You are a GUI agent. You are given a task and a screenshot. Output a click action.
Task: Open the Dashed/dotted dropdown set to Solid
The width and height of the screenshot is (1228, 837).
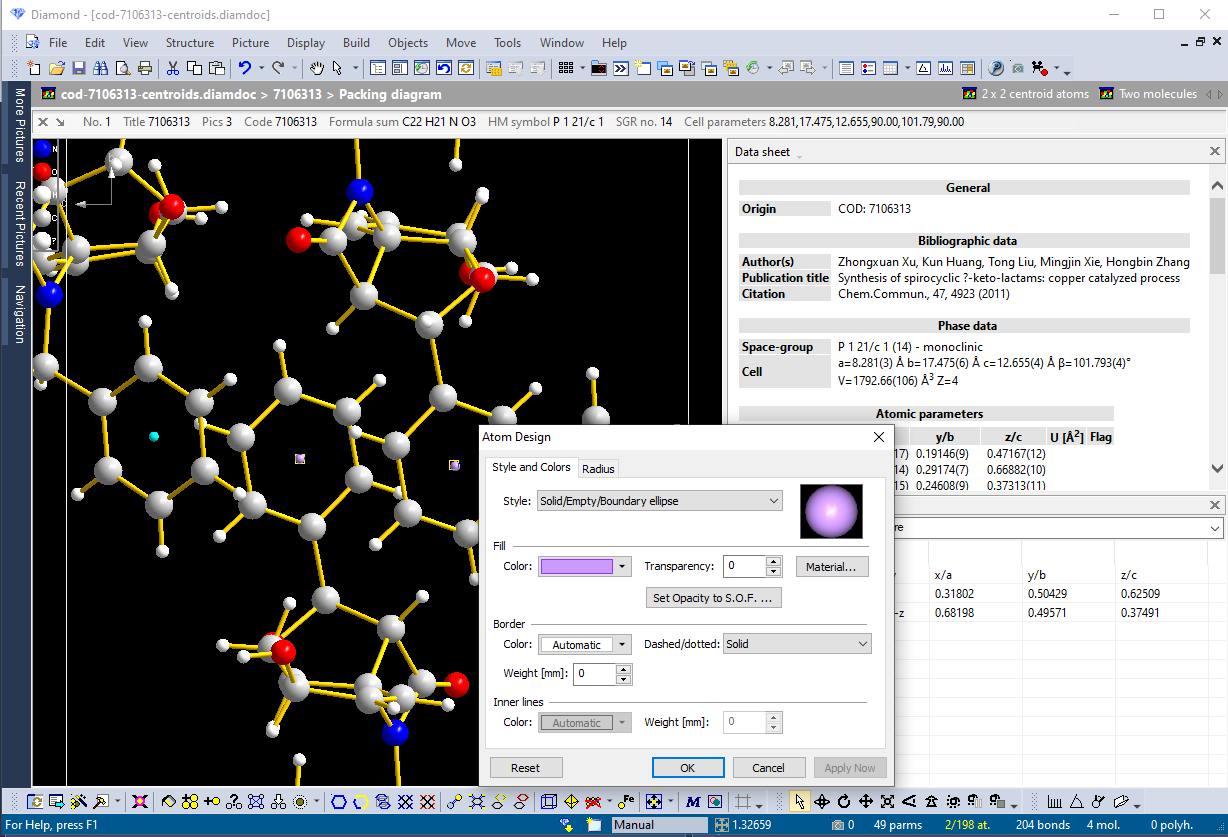point(796,643)
